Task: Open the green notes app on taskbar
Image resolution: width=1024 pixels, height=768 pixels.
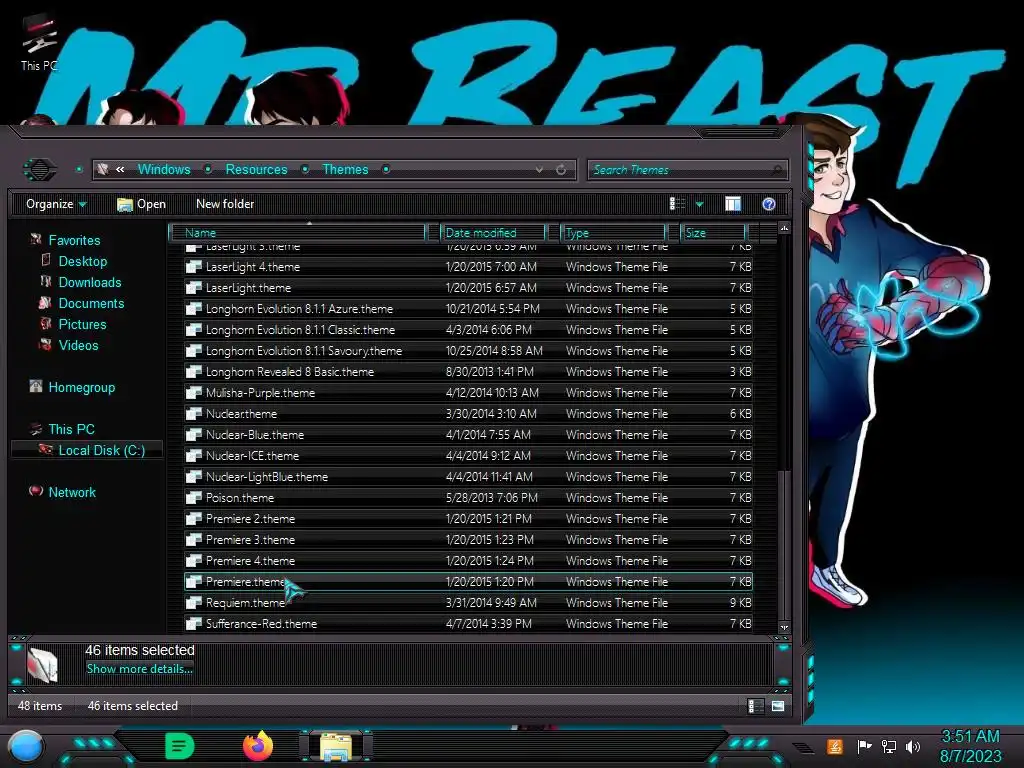Action: pyautogui.click(x=180, y=746)
